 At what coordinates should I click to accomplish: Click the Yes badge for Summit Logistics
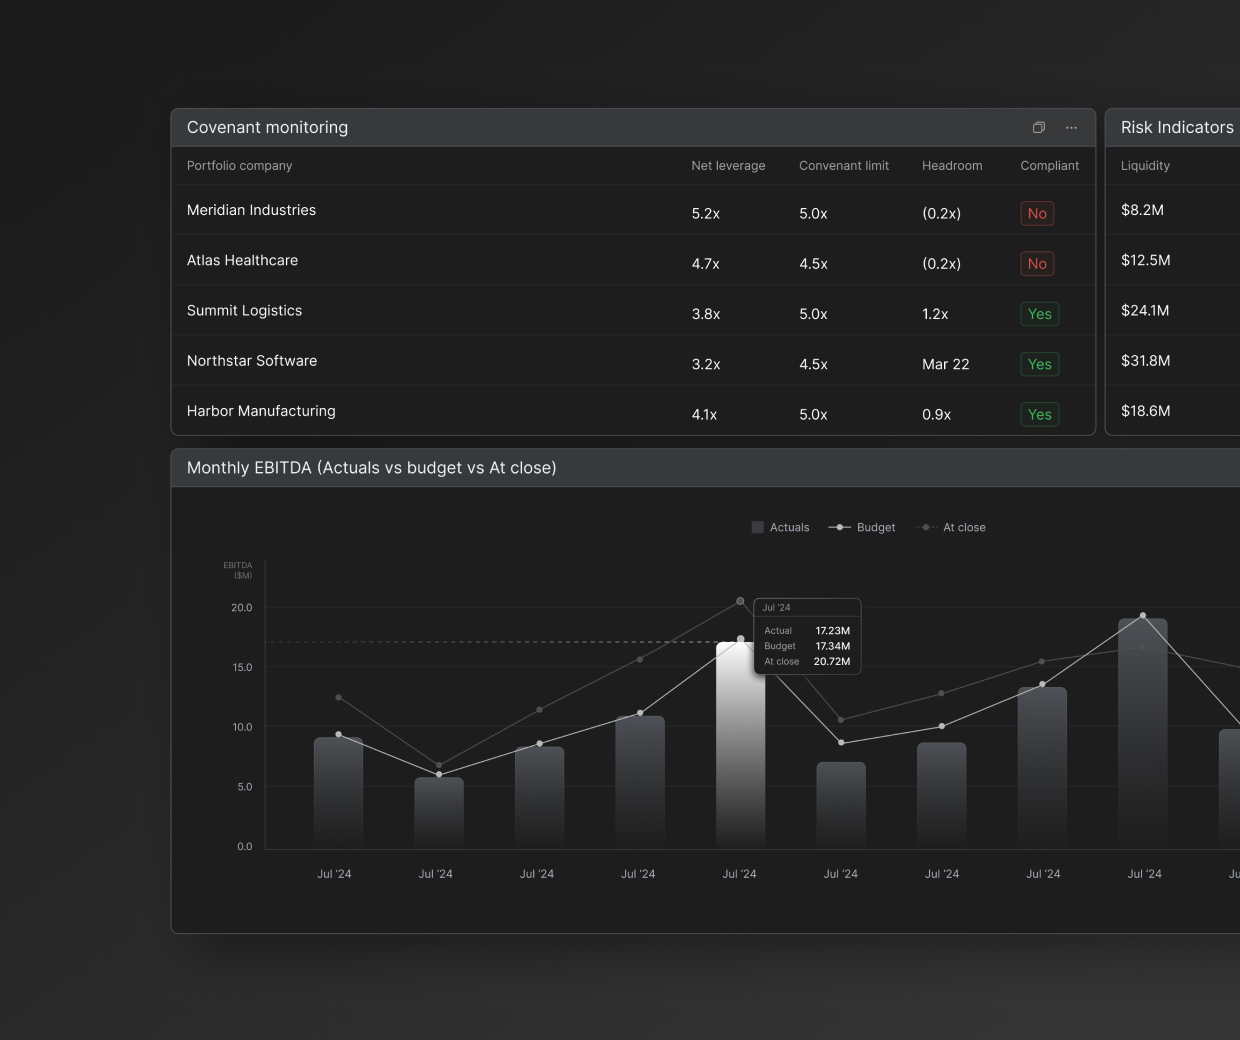click(1039, 314)
